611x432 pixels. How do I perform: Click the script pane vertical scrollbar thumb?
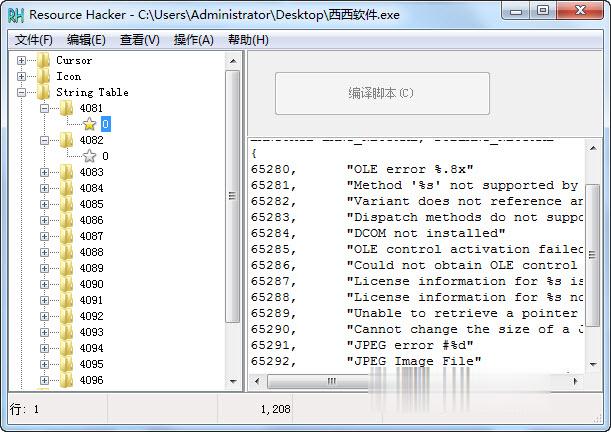coord(593,256)
